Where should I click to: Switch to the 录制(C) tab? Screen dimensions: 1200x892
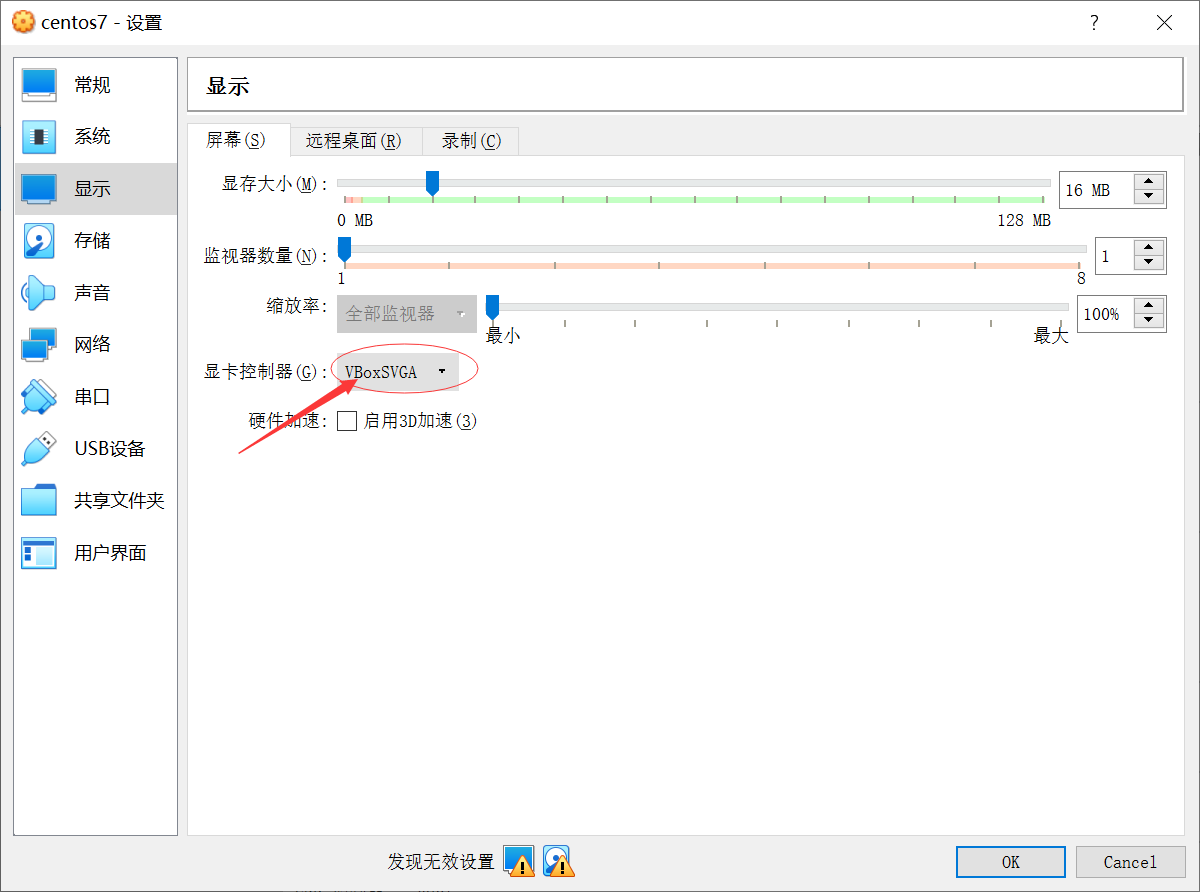pyautogui.click(x=471, y=141)
